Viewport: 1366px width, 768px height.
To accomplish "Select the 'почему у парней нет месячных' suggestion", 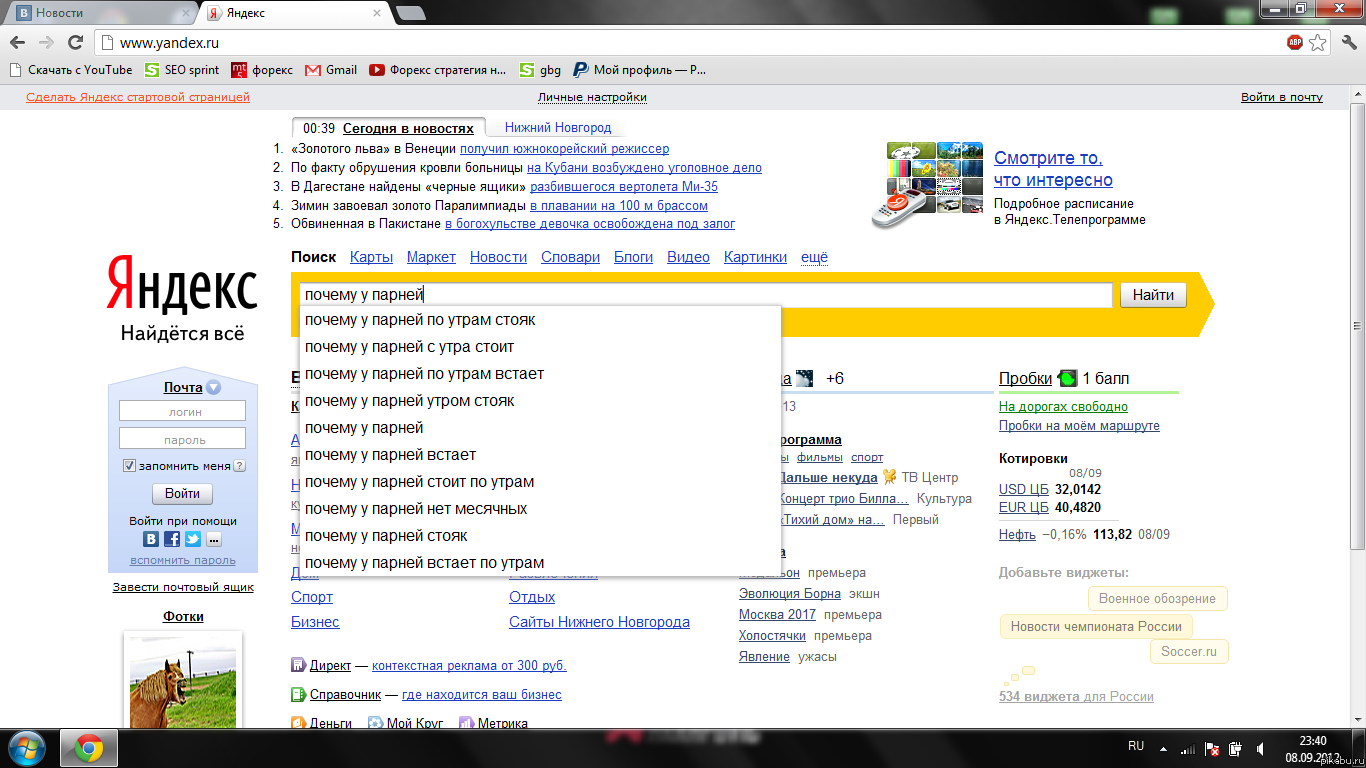I will pyautogui.click(x=416, y=509).
